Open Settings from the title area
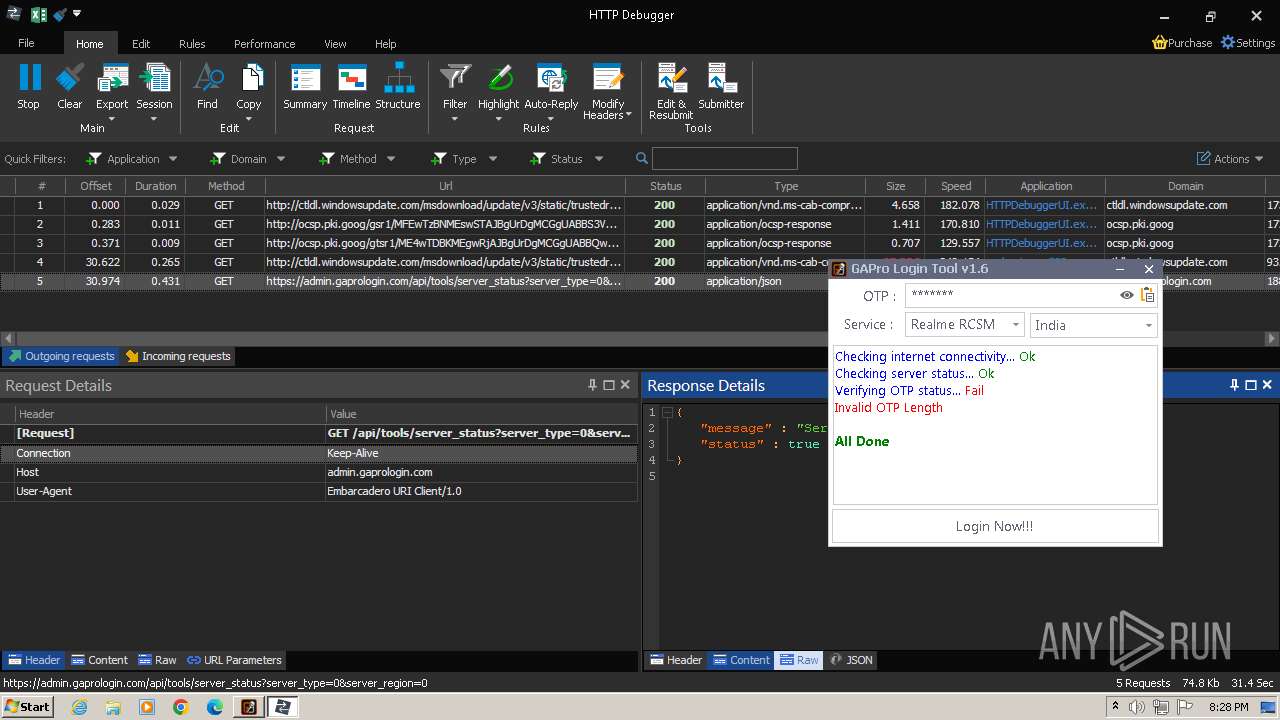This screenshot has width=1280, height=720. 1248,43
